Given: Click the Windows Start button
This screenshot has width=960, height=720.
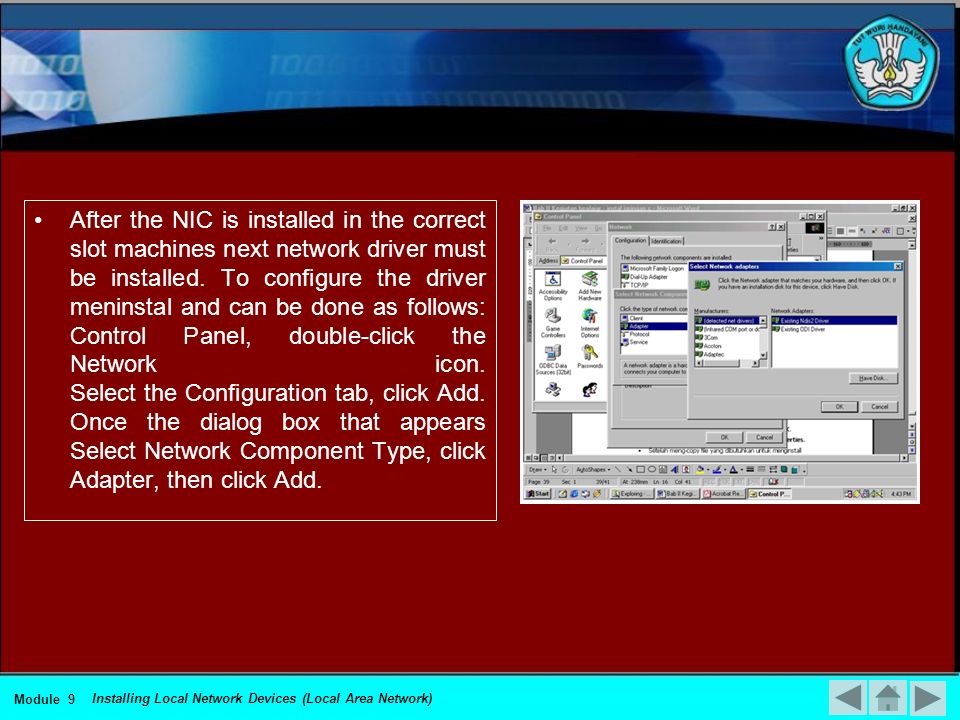Looking at the screenshot, I should 539,493.
